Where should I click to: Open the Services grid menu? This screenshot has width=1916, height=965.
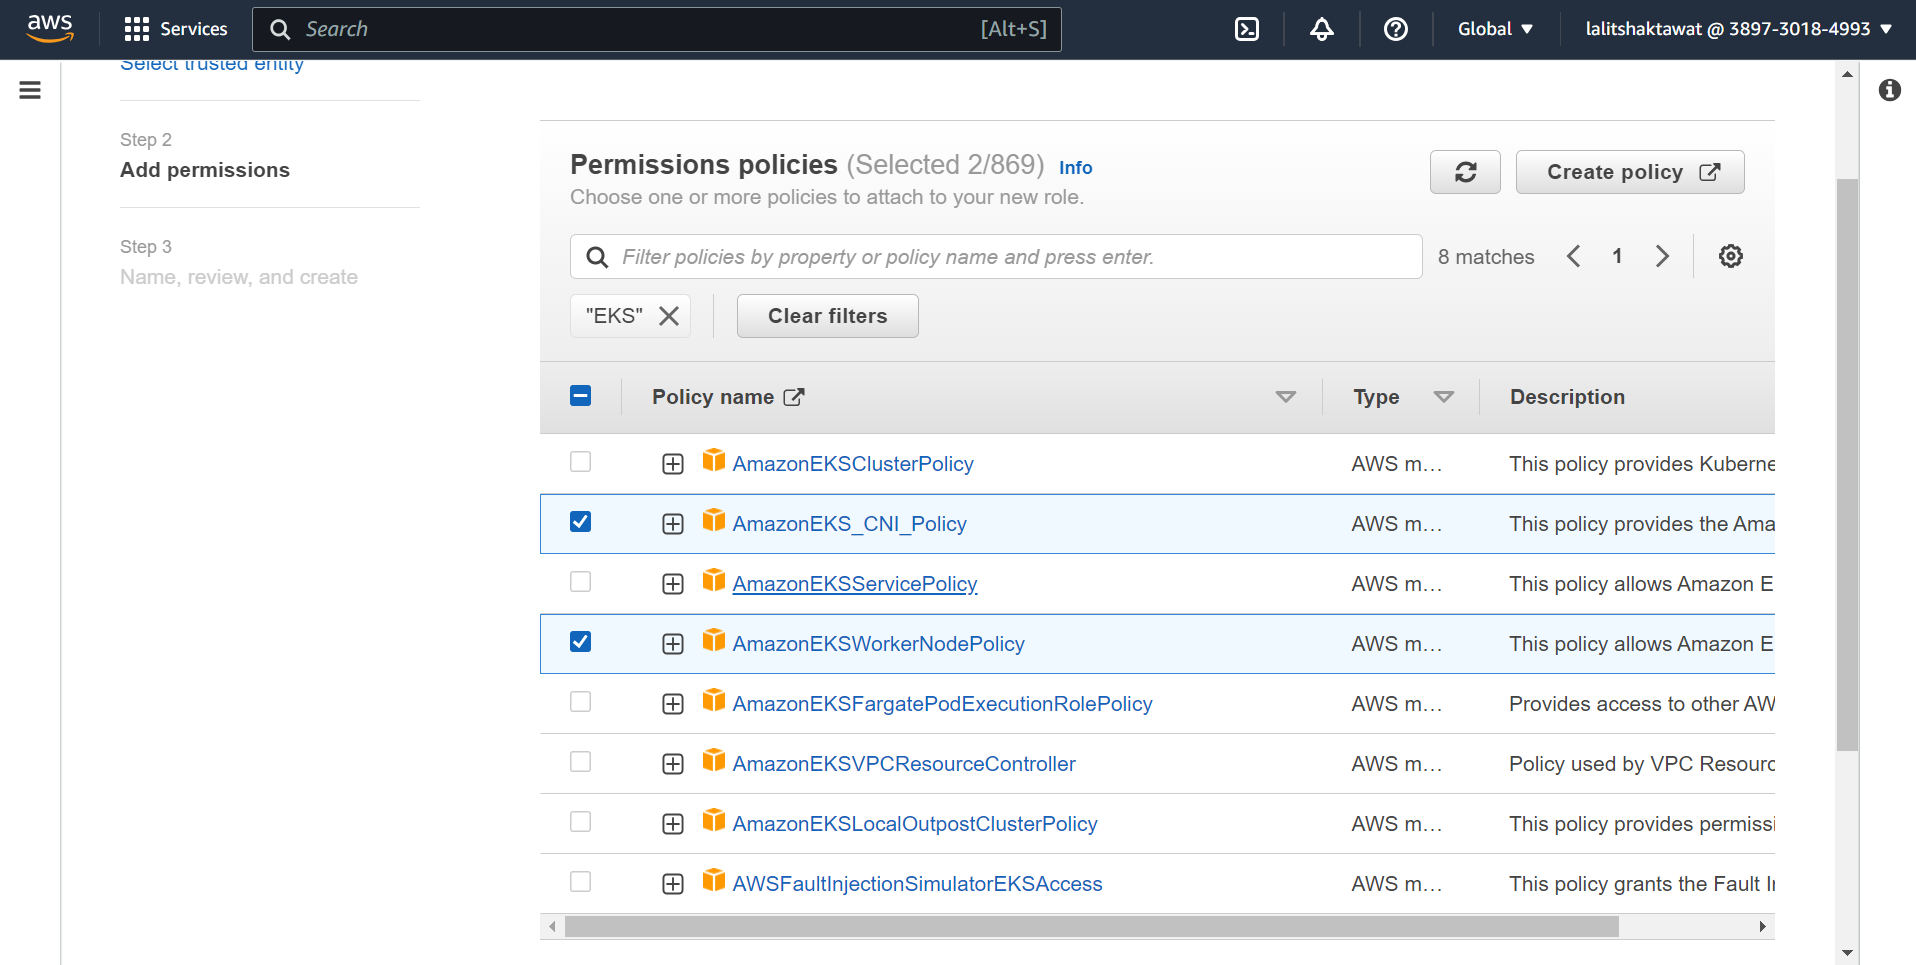pyautogui.click(x=175, y=29)
